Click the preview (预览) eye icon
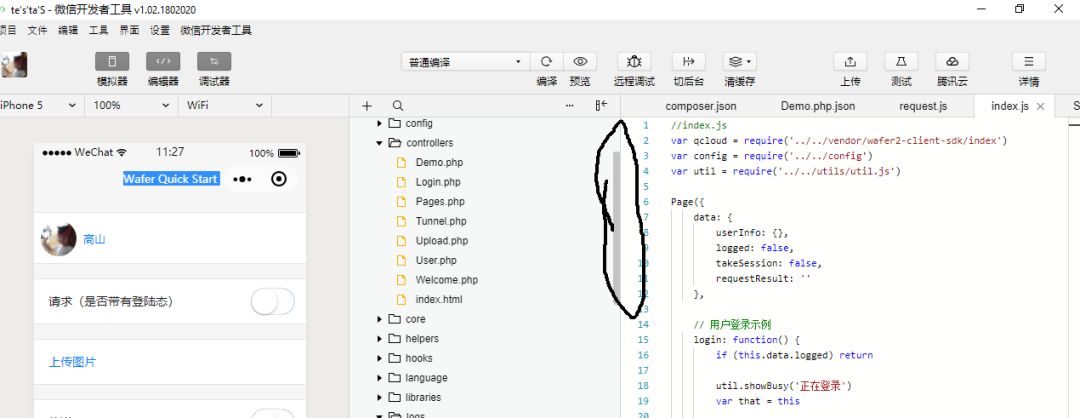Image resolution: width=1080 pixels, height=418 pixels. point(580,61)
